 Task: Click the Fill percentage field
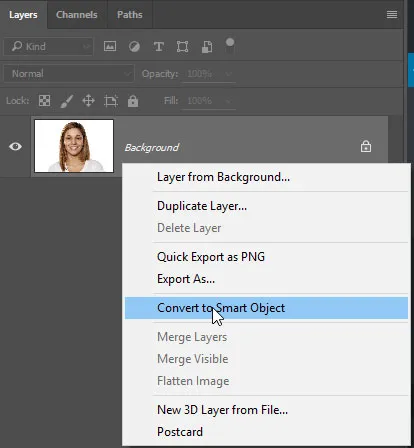point(209,101)
